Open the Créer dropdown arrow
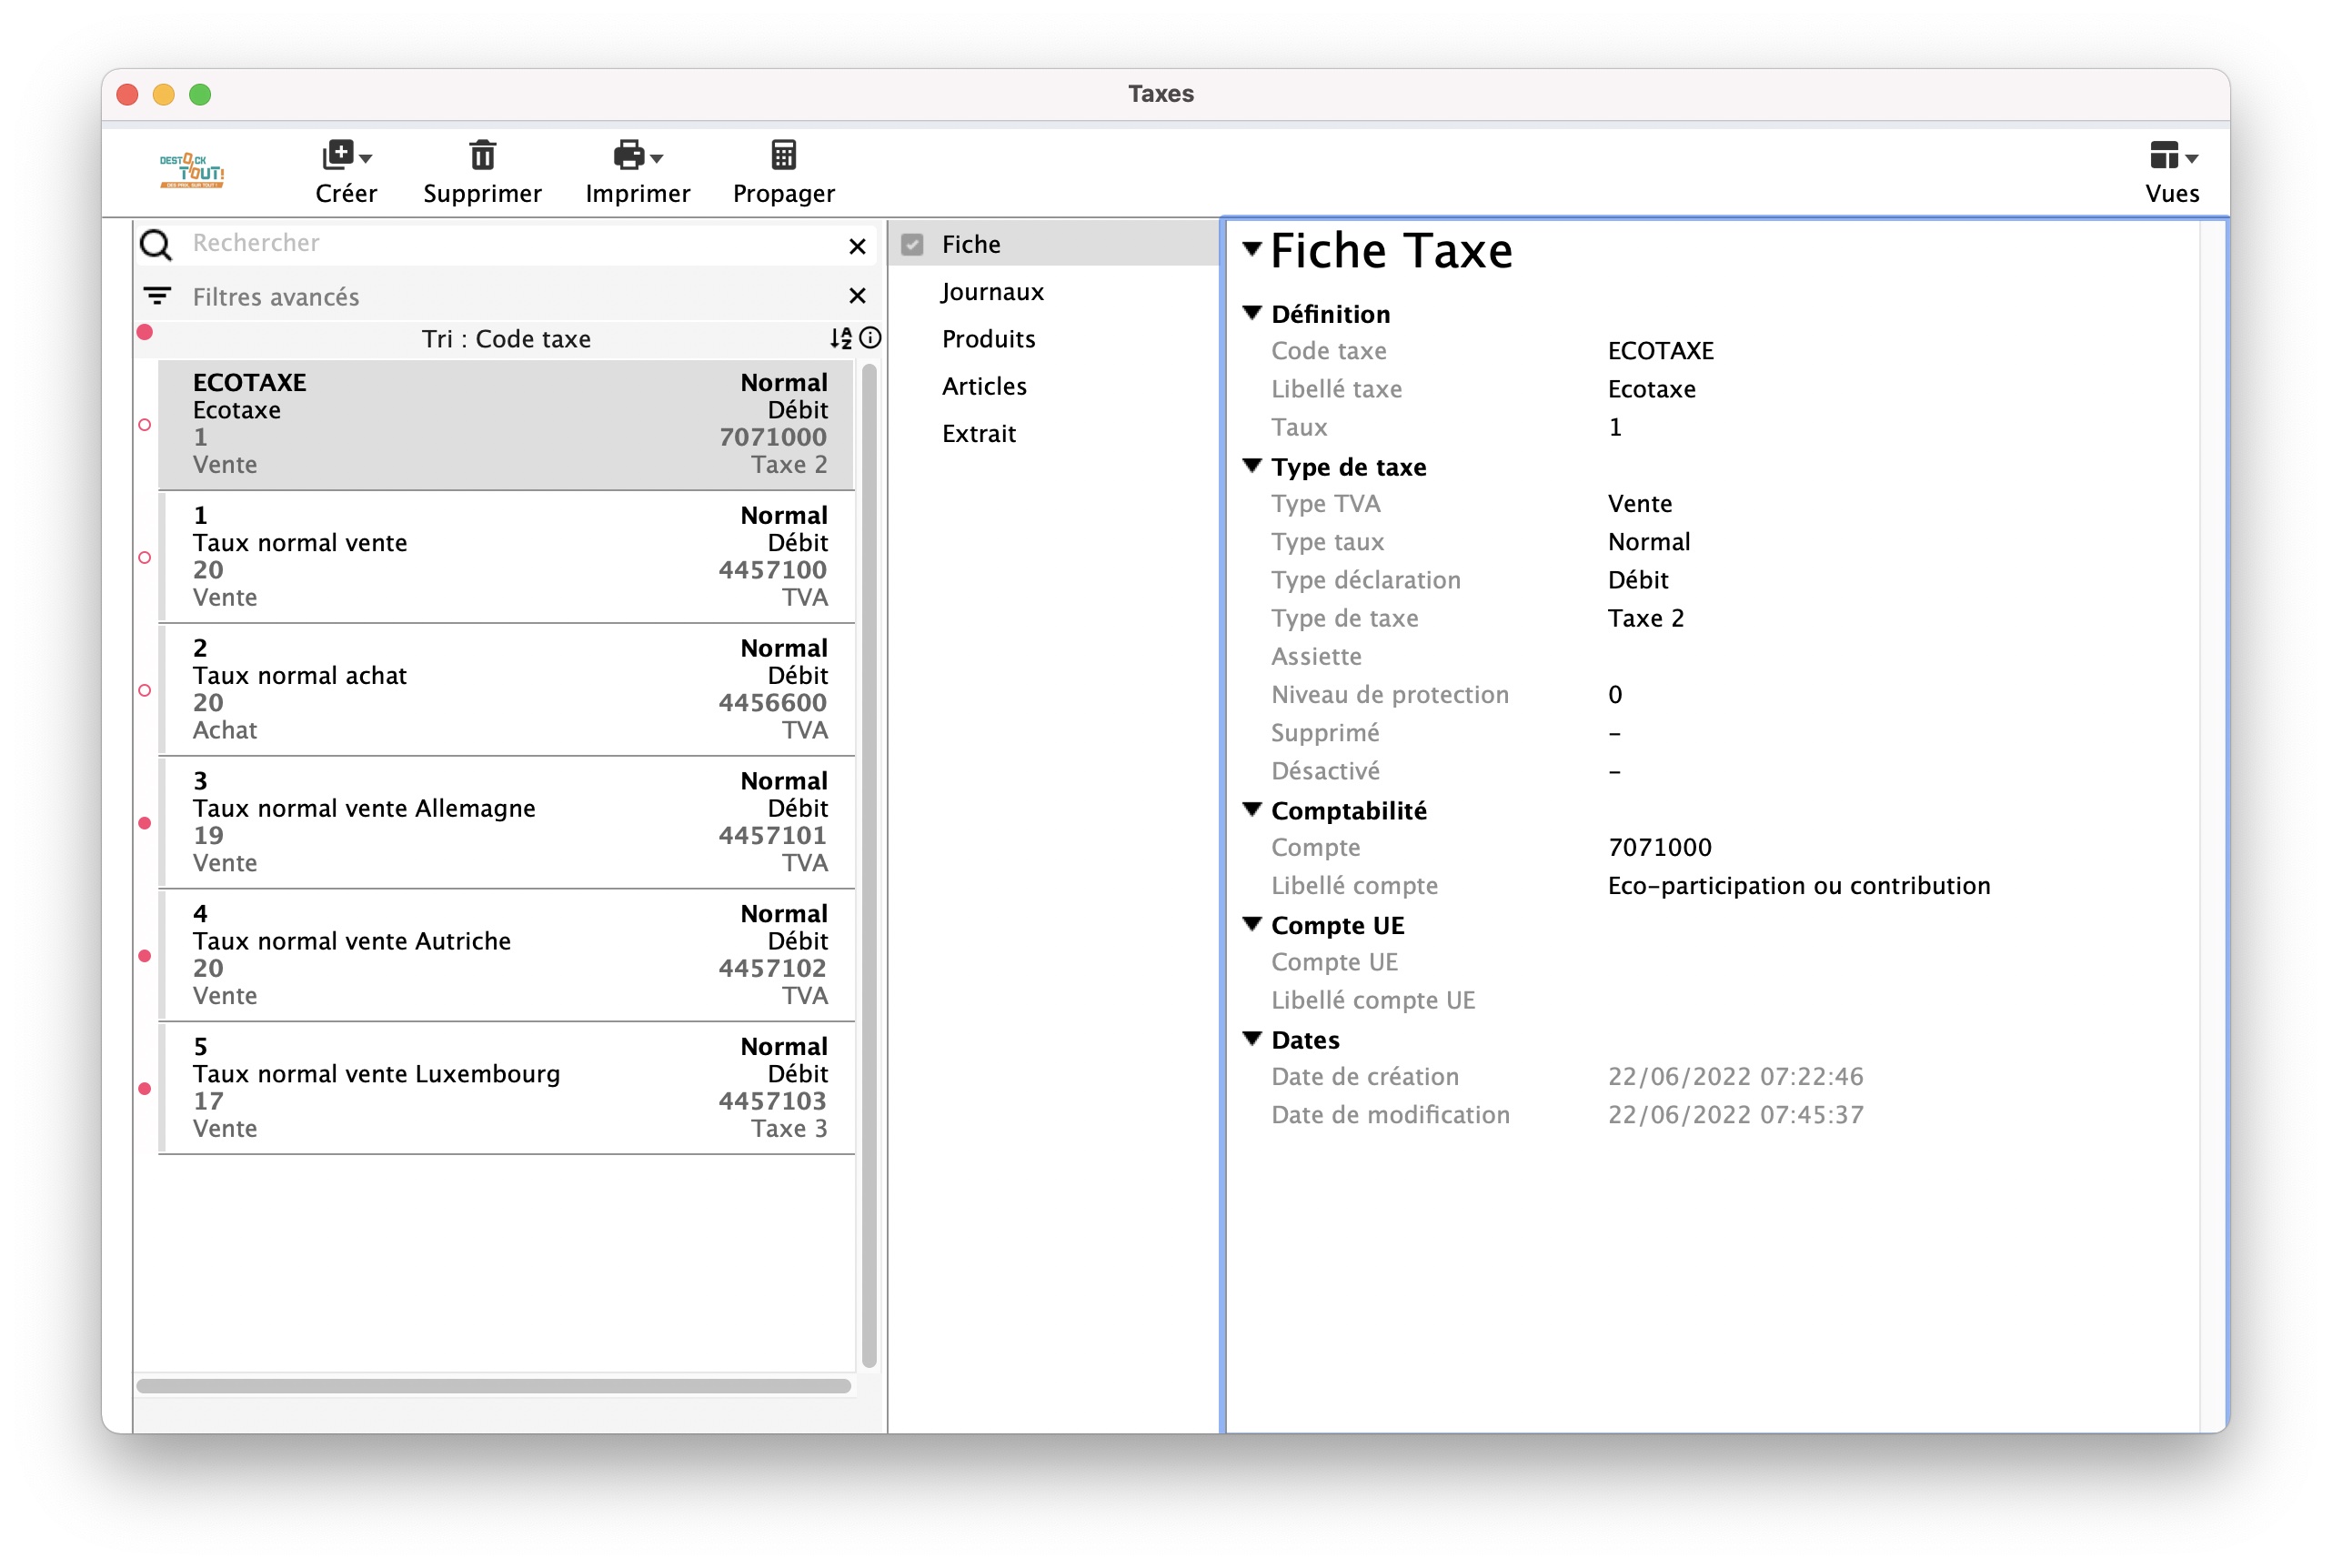This screenshot has height=1568, width=2332. (366, 158)
